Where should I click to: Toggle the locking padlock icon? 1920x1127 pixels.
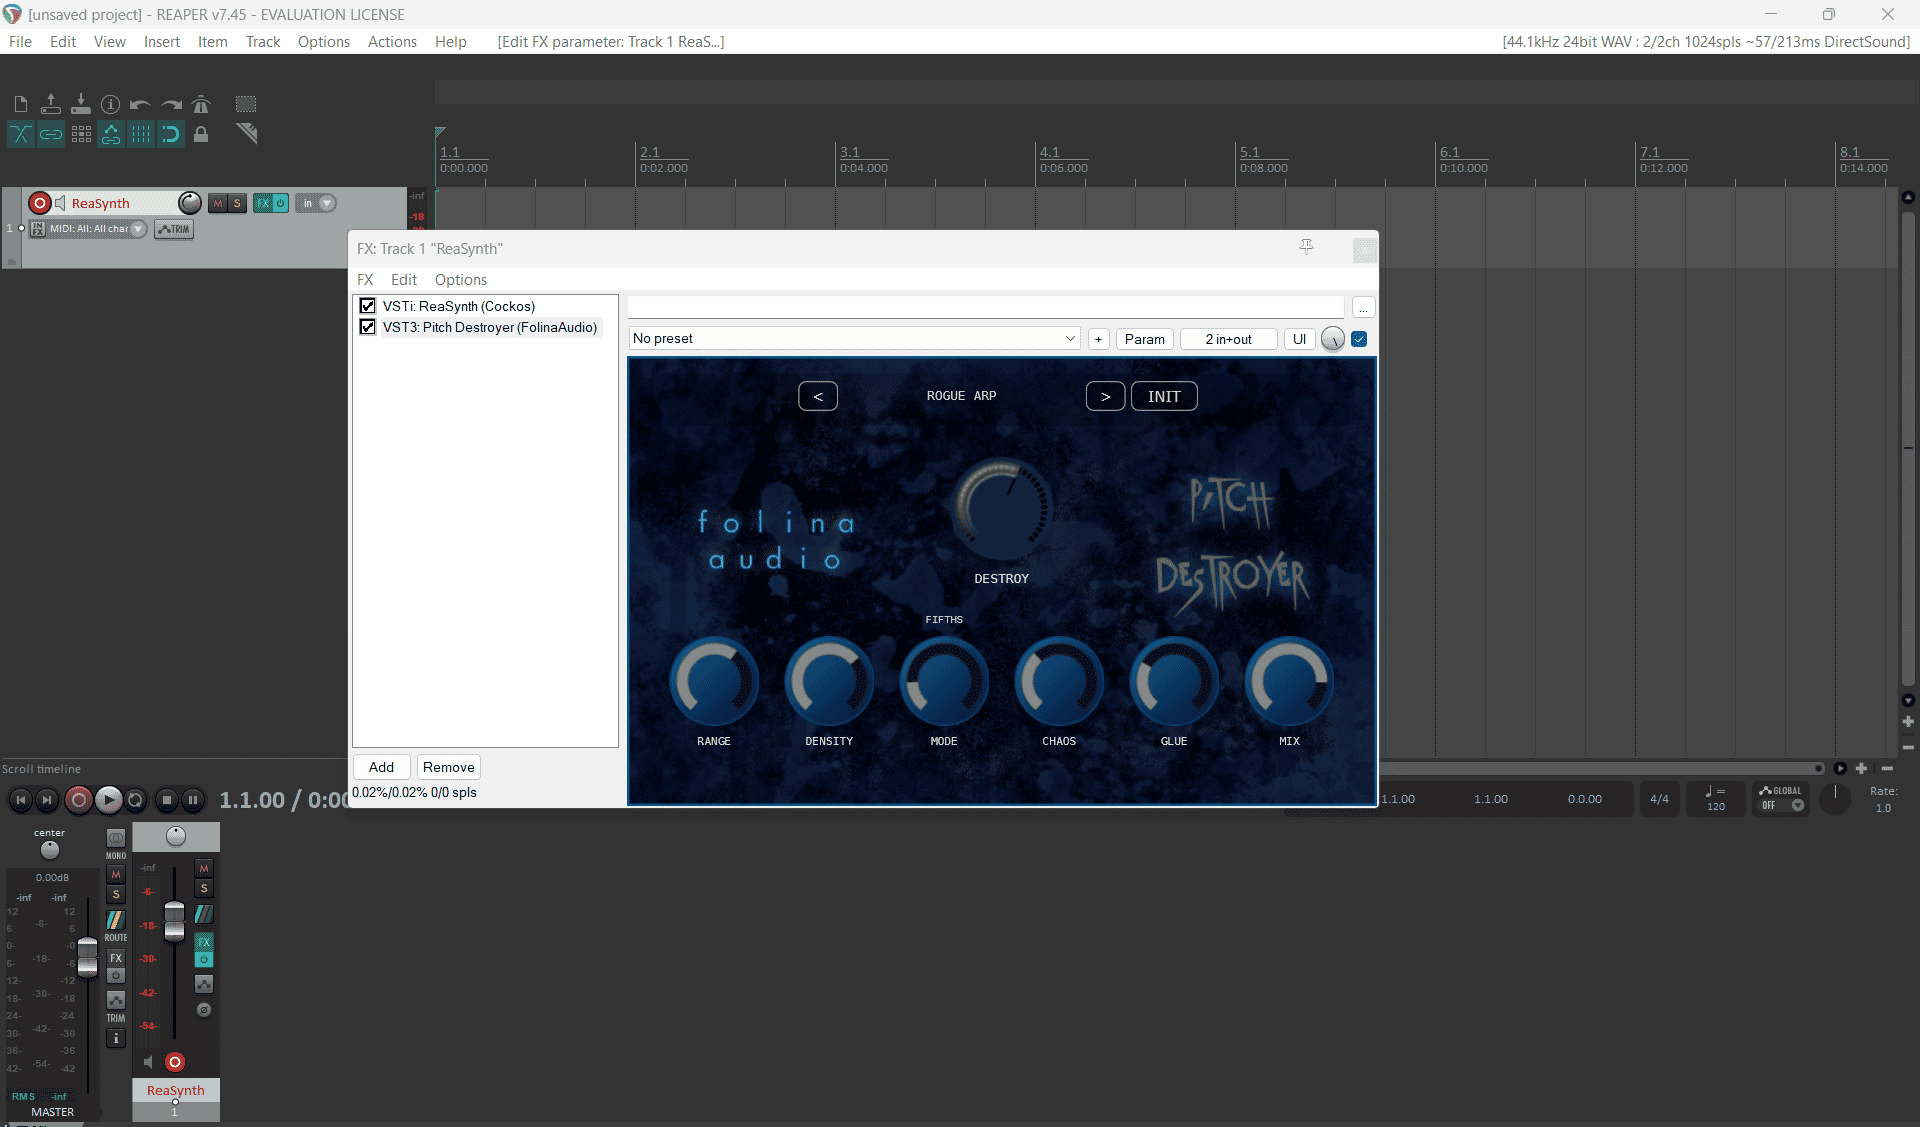pos(201,134)
